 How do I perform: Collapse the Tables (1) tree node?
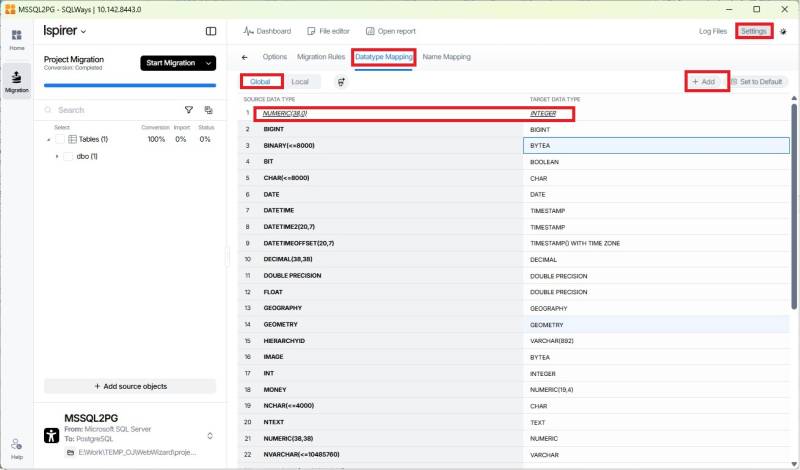click(48, 139)
